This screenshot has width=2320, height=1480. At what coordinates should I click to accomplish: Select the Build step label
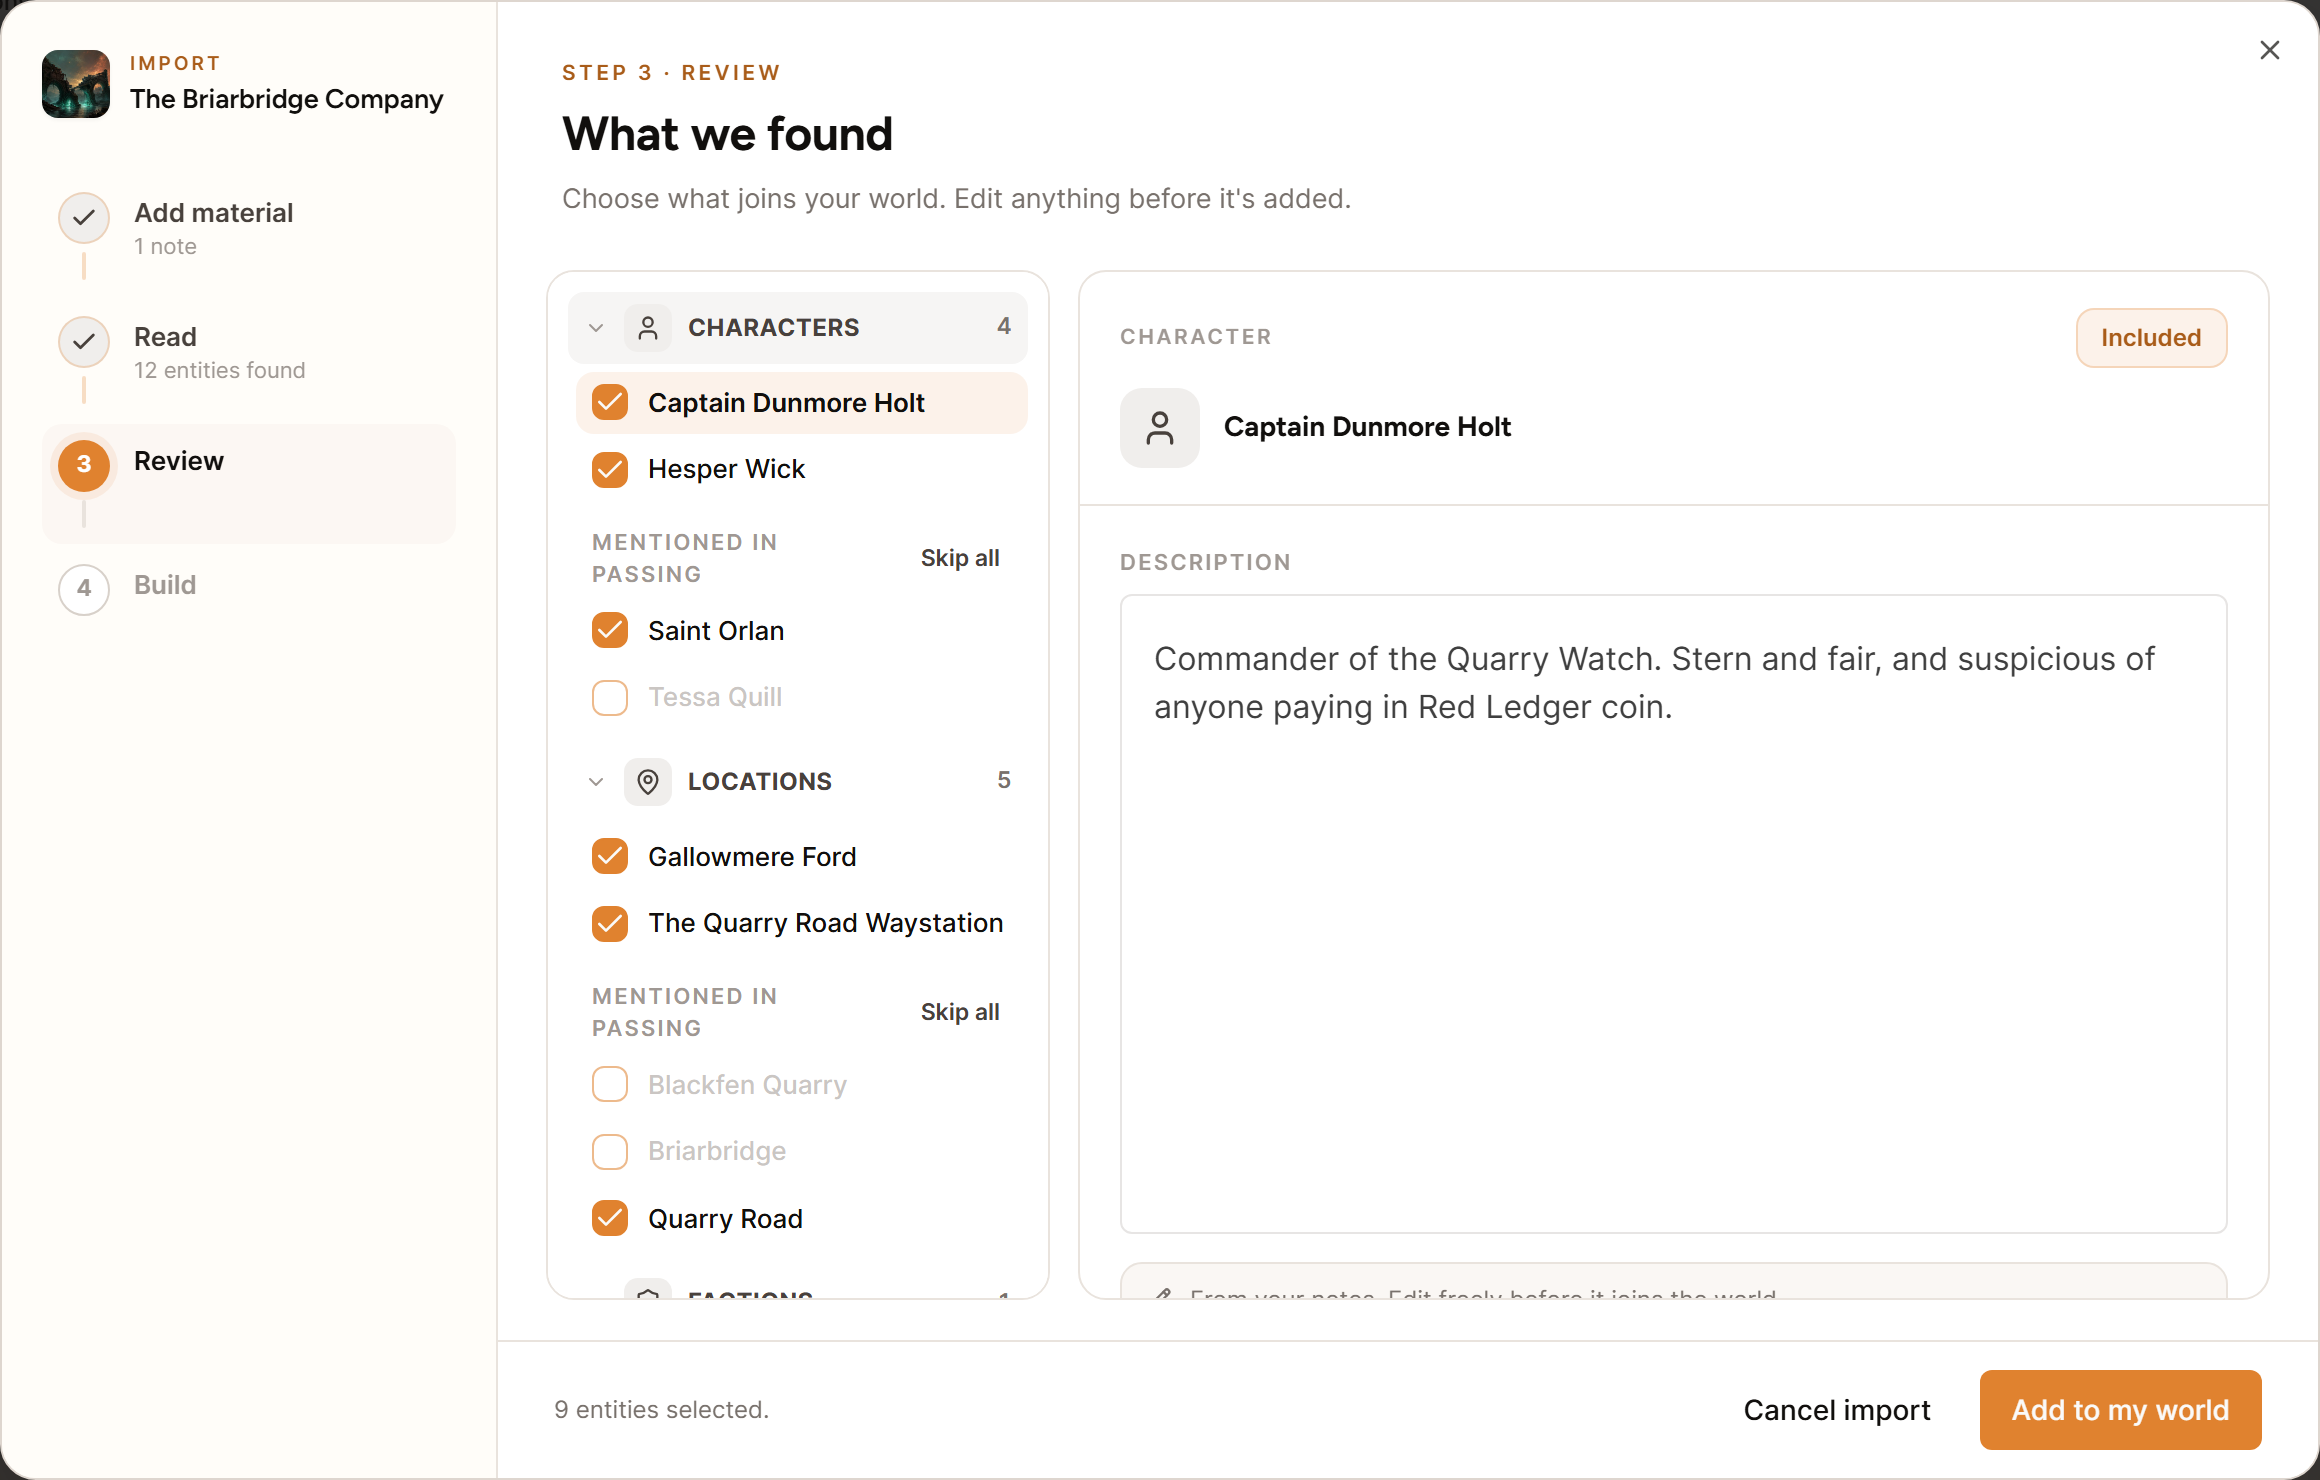(x=165, y=585)
